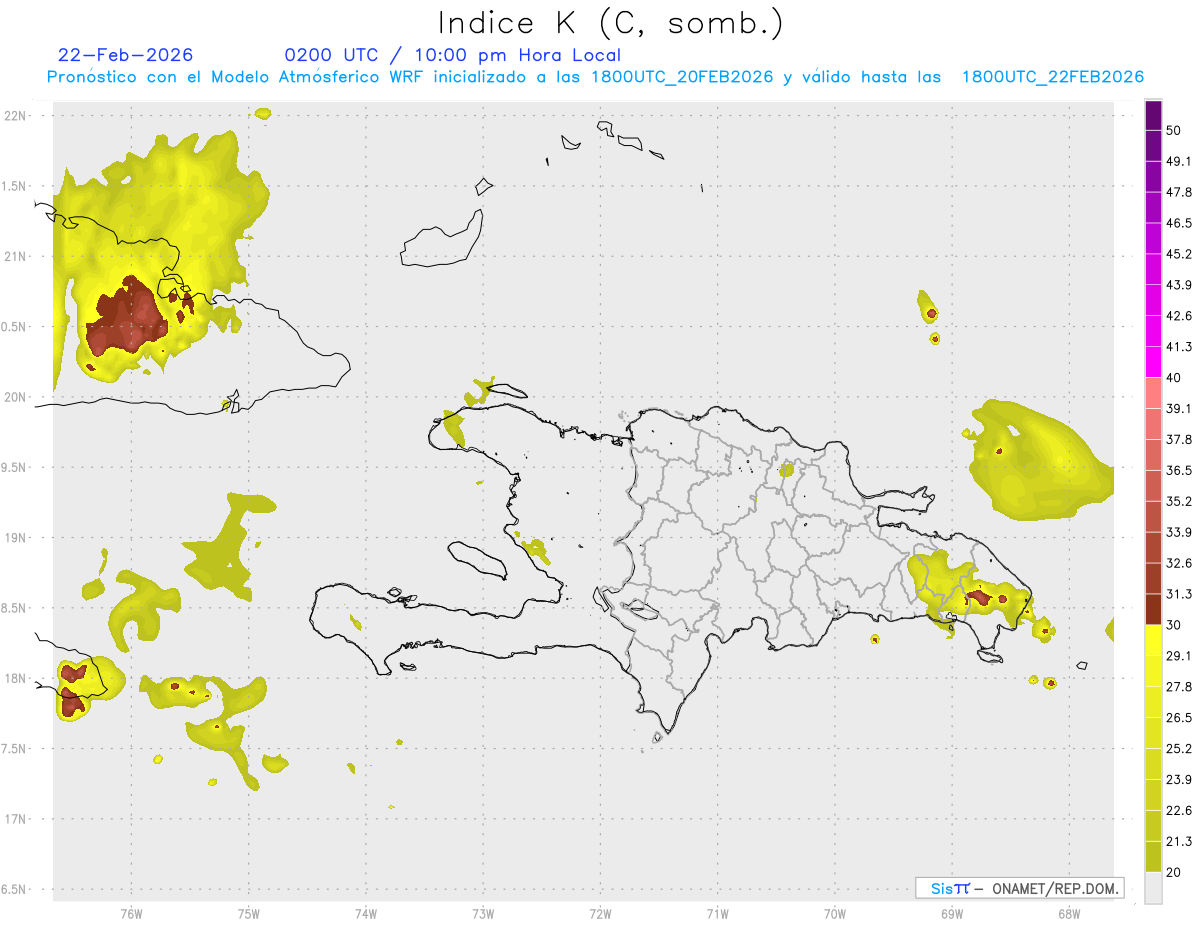
Task: Click the olive swatch between 20 and 21.3
Action: click(x=1153, y=857)
